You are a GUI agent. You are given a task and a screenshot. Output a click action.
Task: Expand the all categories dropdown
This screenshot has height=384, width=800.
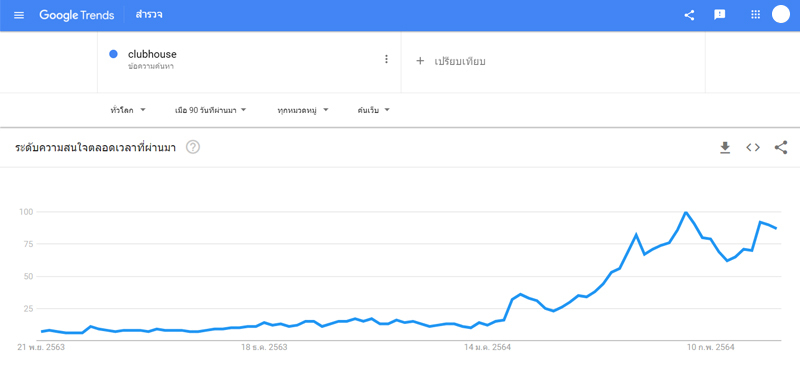[x=303, y=110]
